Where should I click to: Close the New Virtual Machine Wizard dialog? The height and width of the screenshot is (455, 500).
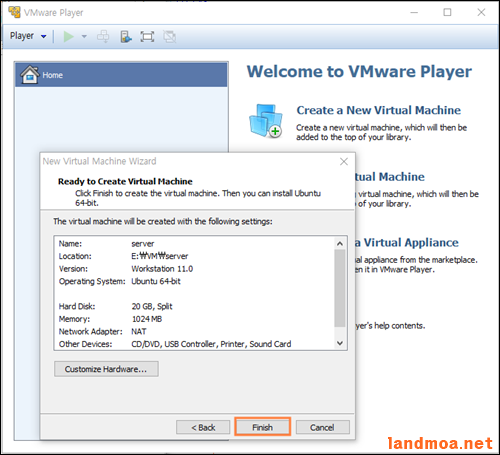coord(344,162)
